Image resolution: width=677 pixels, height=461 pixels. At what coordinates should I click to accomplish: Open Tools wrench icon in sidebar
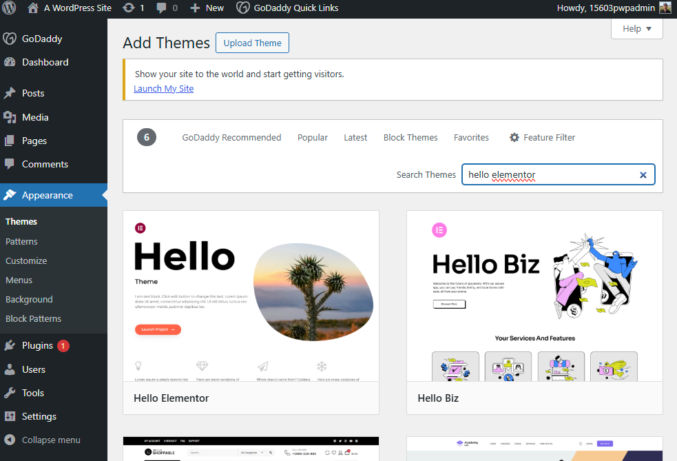tap(9, 393)
